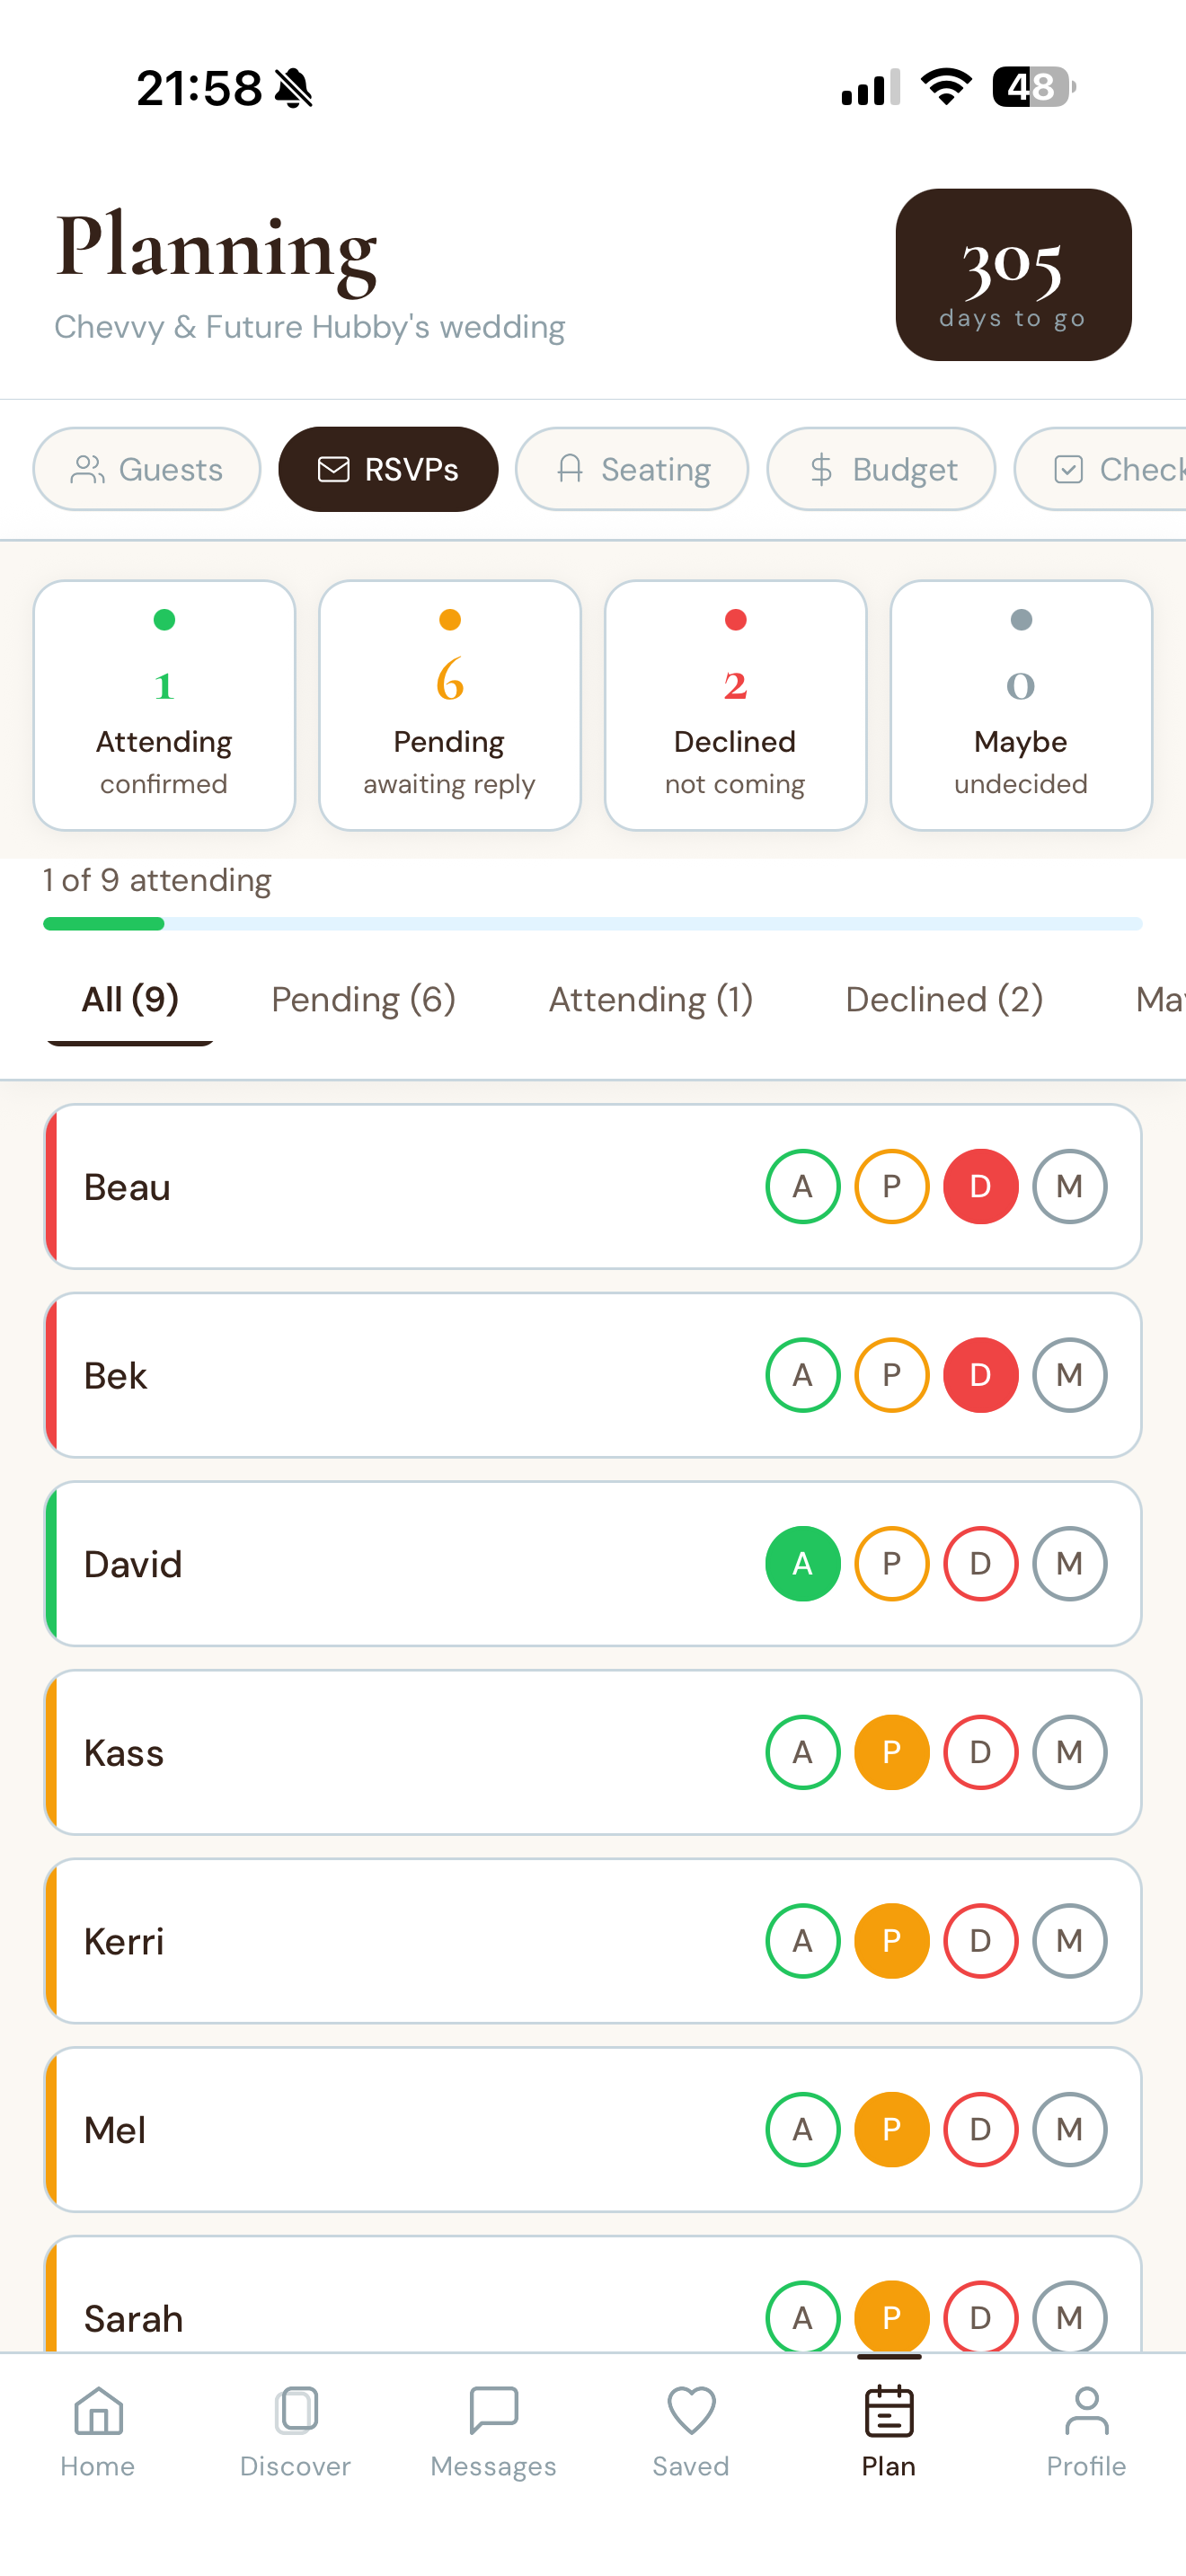Viewport: 1186px width, 2576px height.
Task: Switch to the Pending (6) filter tab
Action: (363, 999)
